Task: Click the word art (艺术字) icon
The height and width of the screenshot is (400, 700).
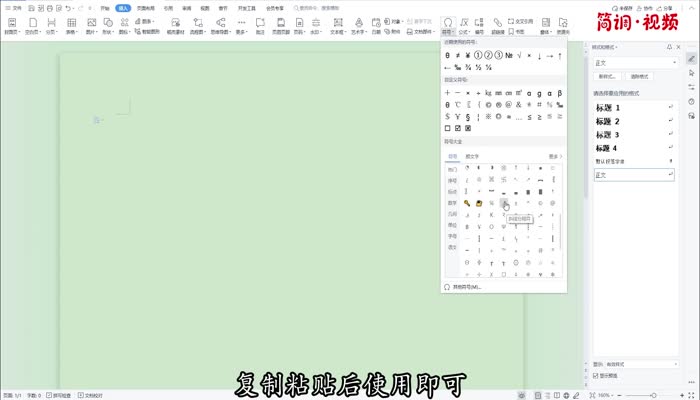Action: [359, 22]
